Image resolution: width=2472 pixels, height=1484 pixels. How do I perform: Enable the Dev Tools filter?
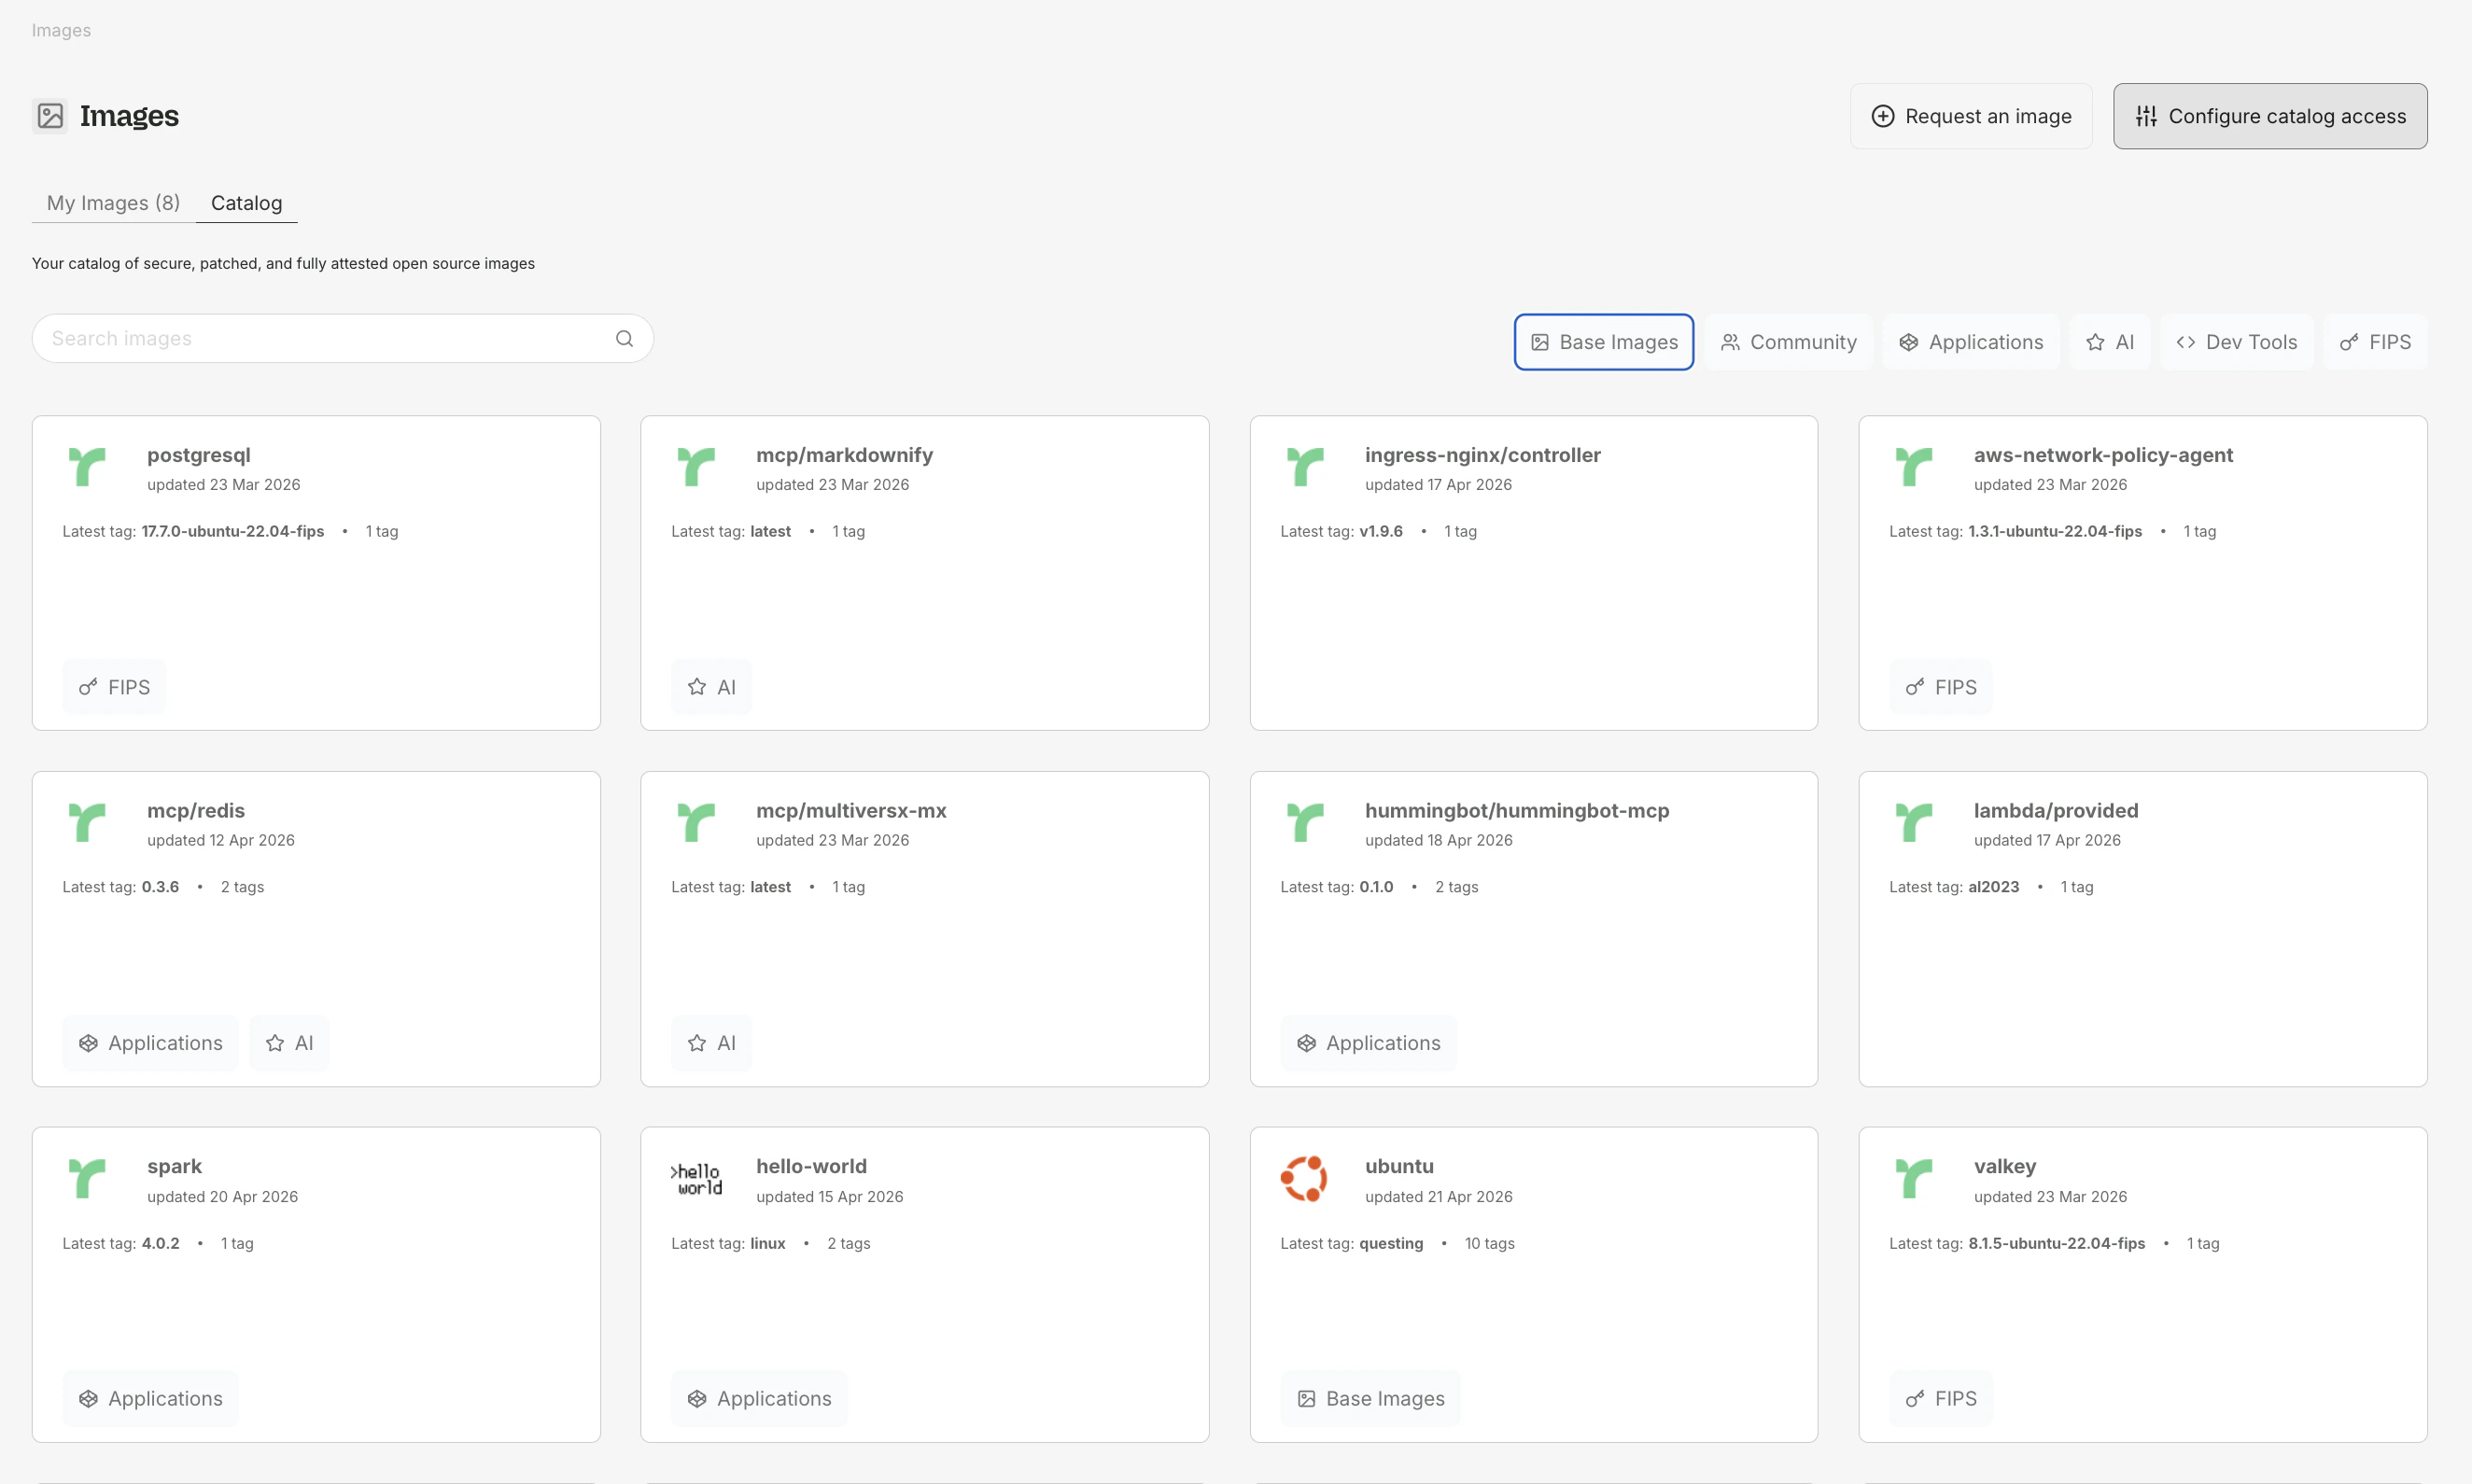(2236, 342)
